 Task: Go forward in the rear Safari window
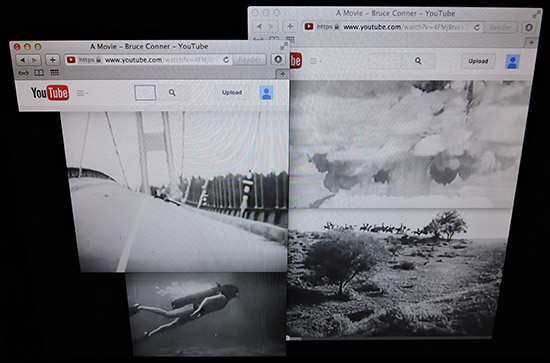[271, 27]
